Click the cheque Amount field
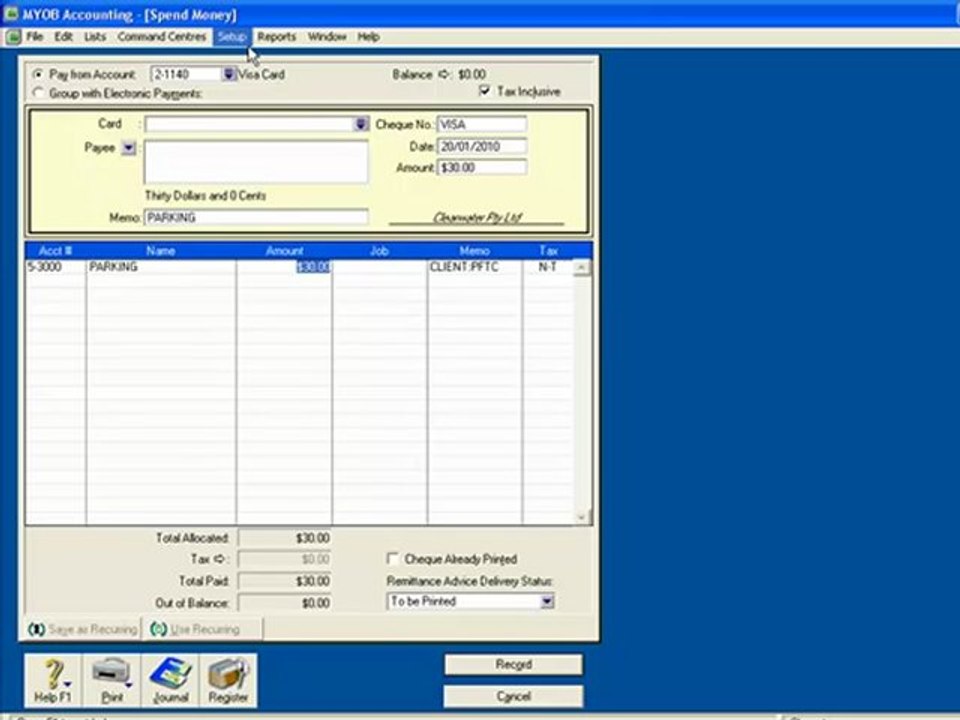This screenshot has width=960, height=720. 481,168
